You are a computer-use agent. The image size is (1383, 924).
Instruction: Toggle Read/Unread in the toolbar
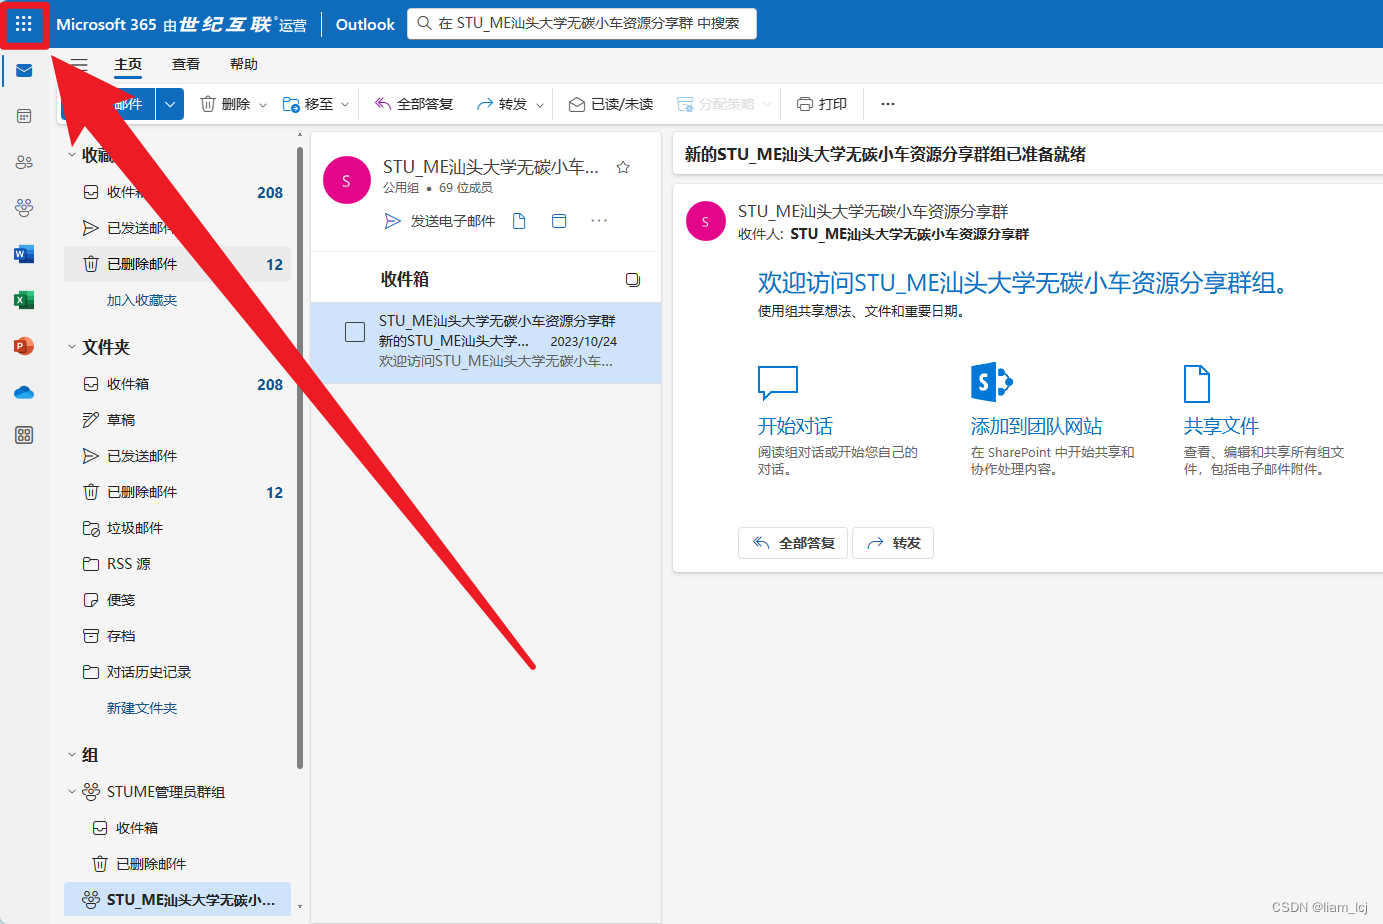611,104
